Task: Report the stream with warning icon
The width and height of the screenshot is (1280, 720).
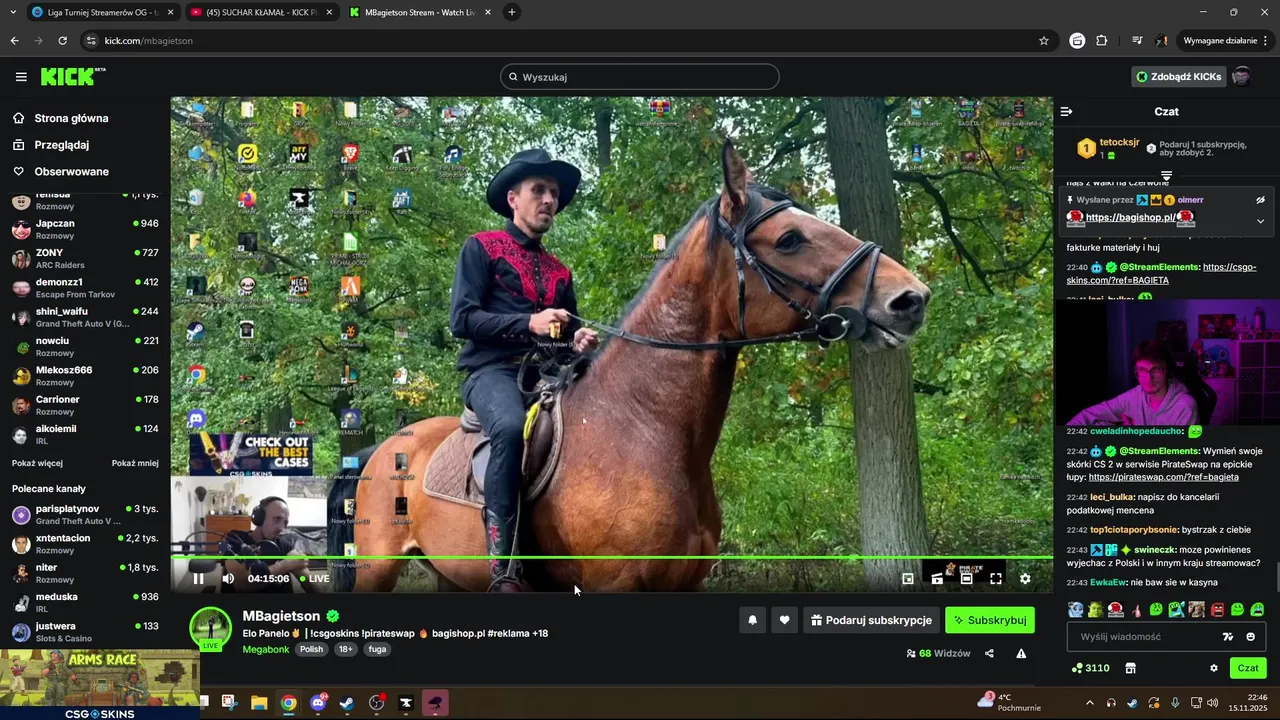Action: tap(1021, 653)
